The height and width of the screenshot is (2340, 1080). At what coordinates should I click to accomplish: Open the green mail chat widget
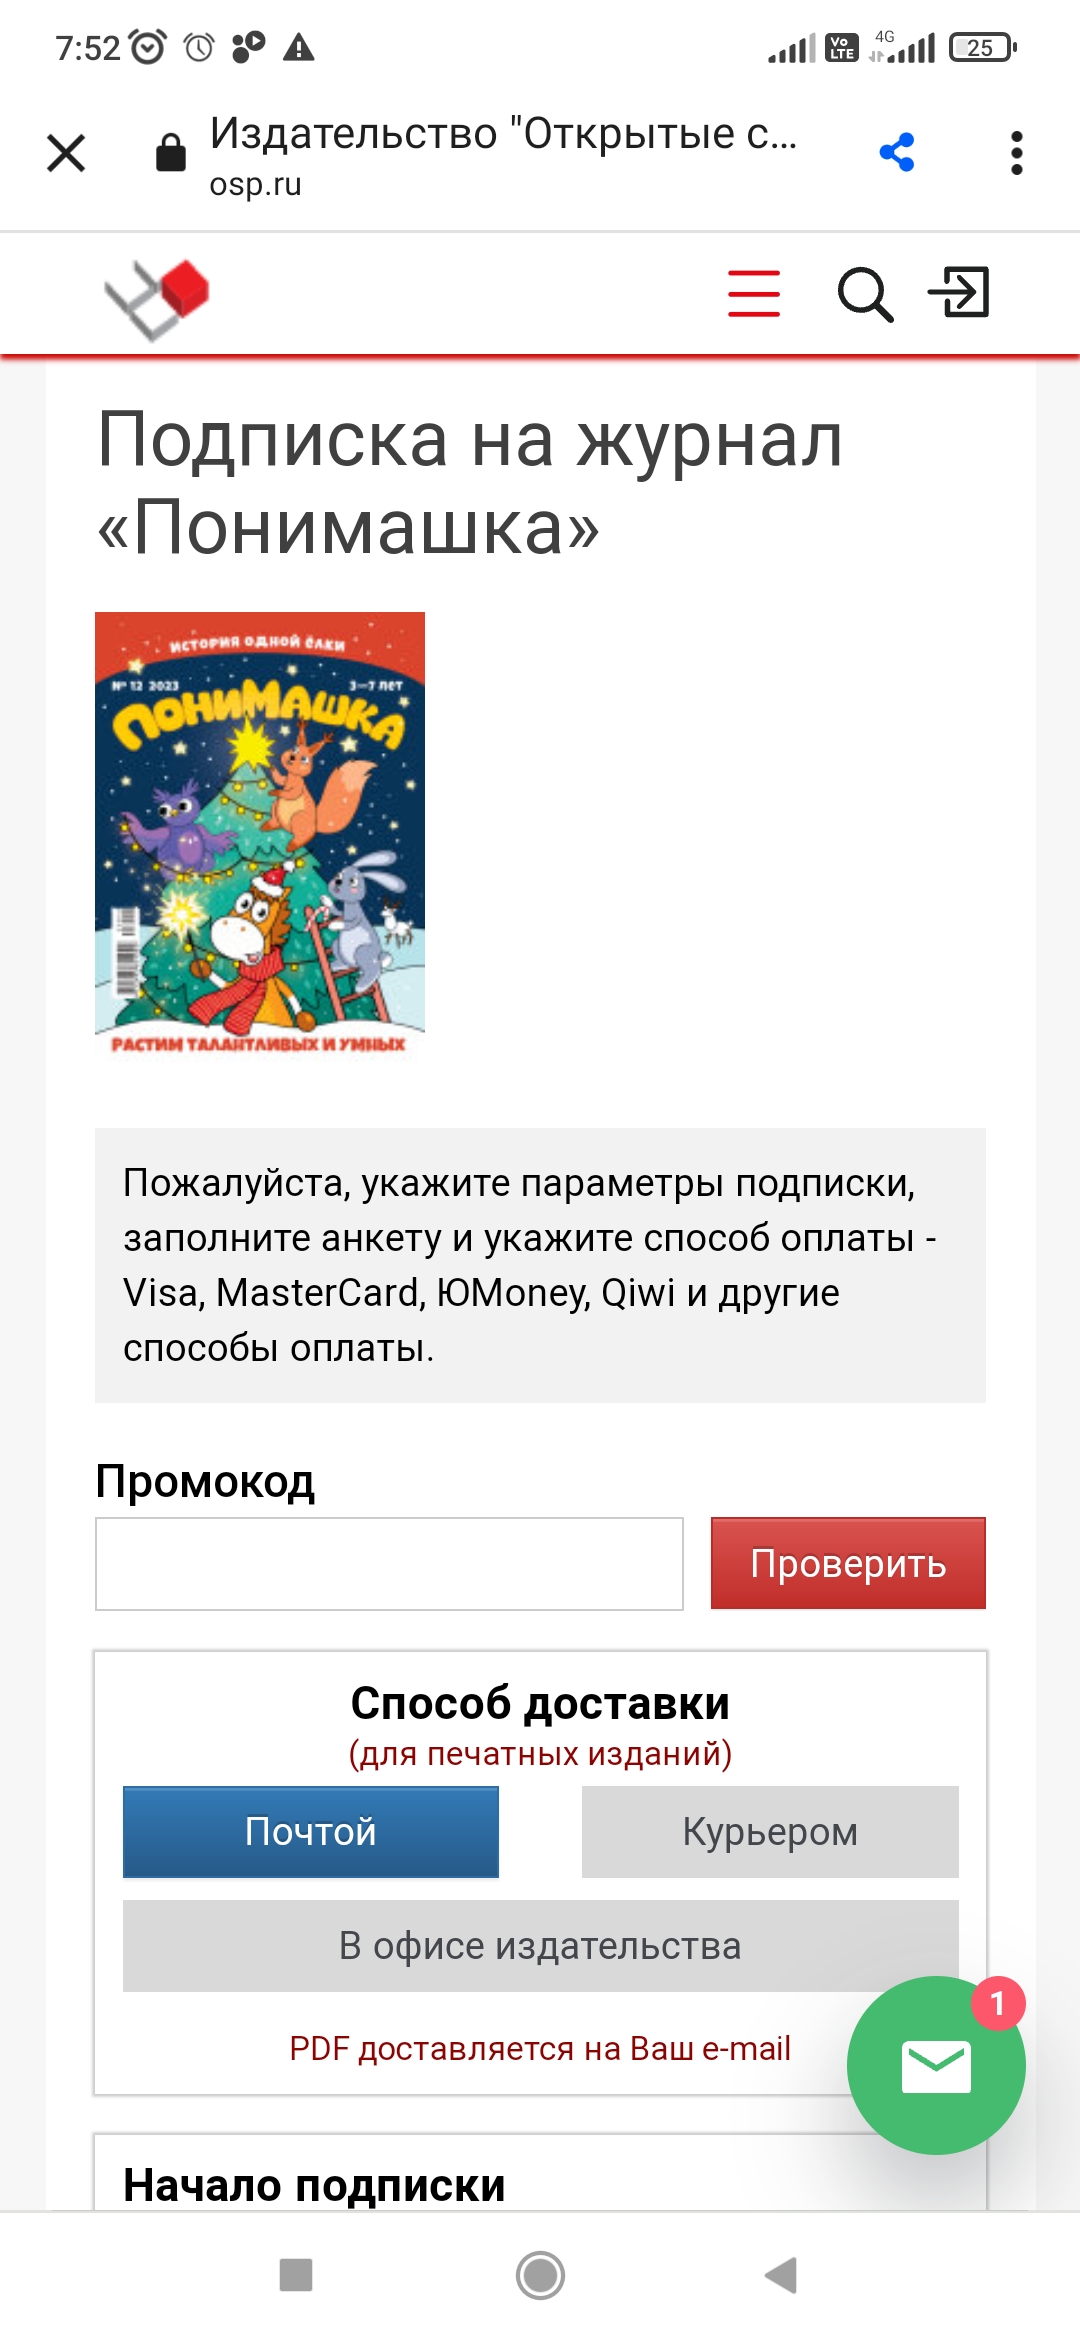tap(936, 2066)
